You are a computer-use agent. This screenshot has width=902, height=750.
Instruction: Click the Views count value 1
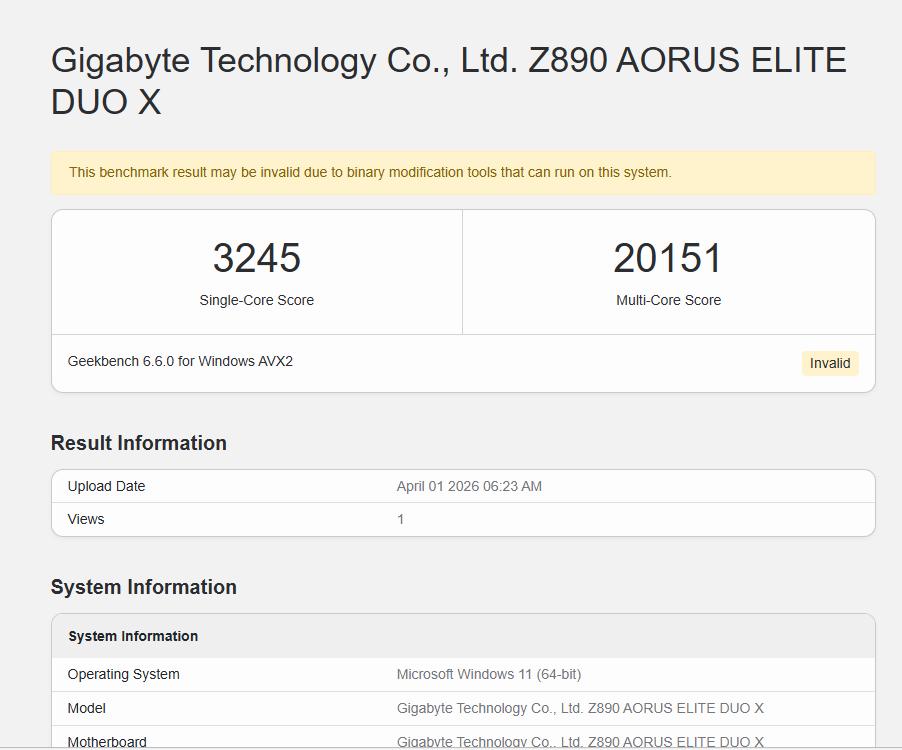tap(401, 519)
